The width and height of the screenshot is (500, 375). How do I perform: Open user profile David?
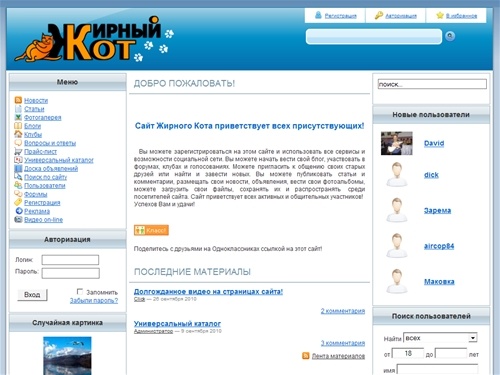click(434, 143)
